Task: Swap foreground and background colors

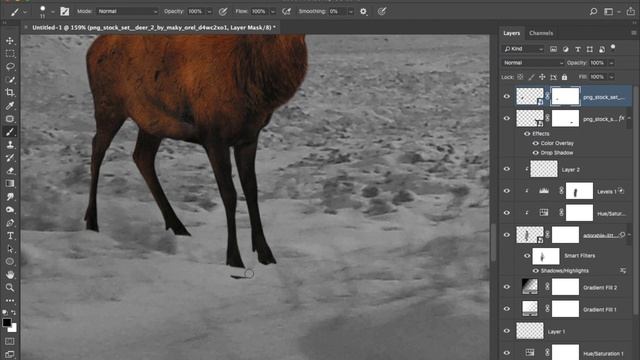Action: click(x=13, y=312)
